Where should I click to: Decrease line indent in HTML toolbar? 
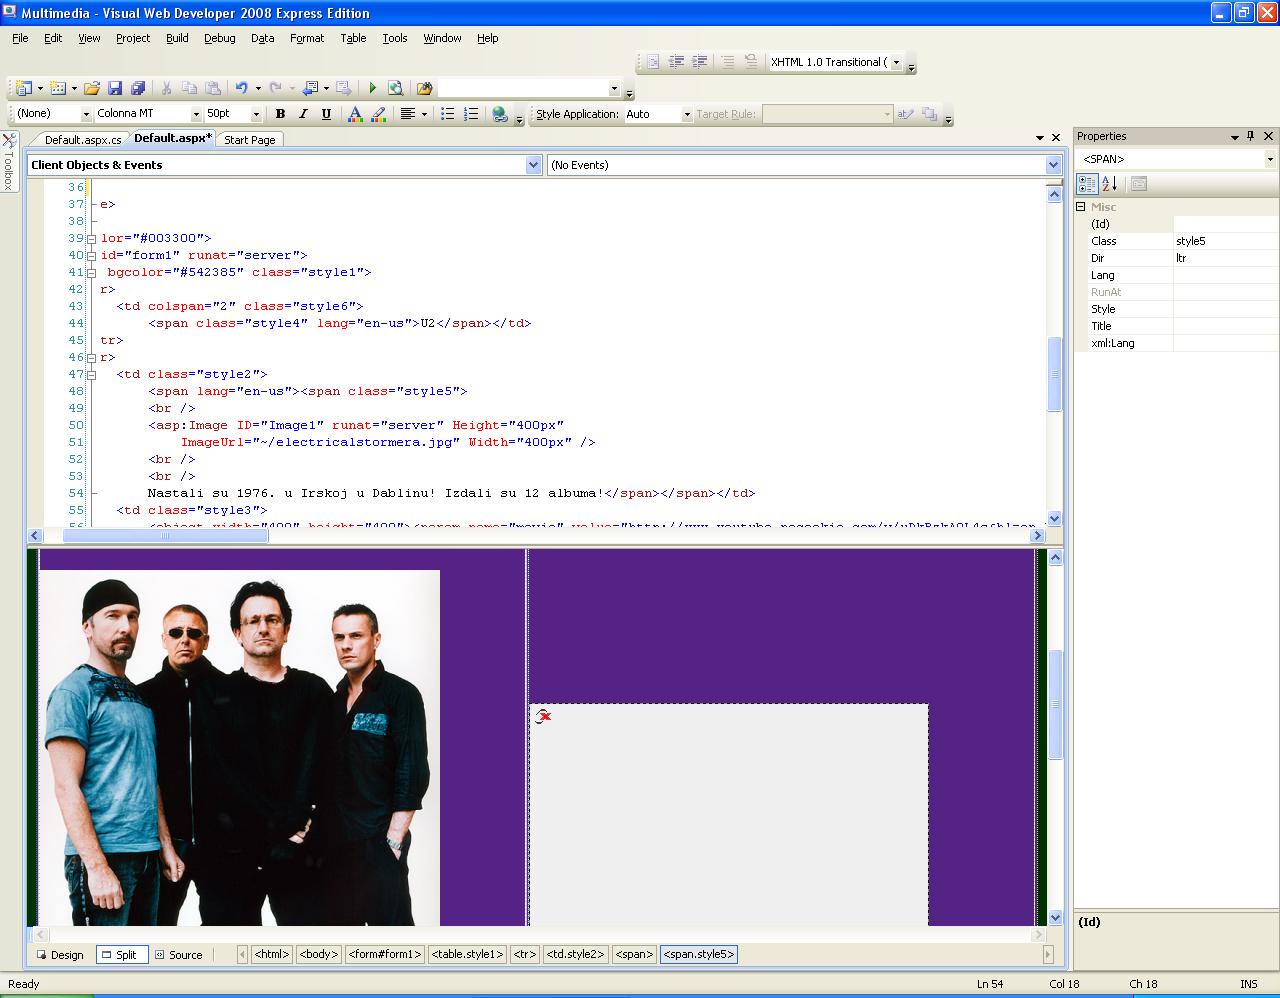coord(676,62)
